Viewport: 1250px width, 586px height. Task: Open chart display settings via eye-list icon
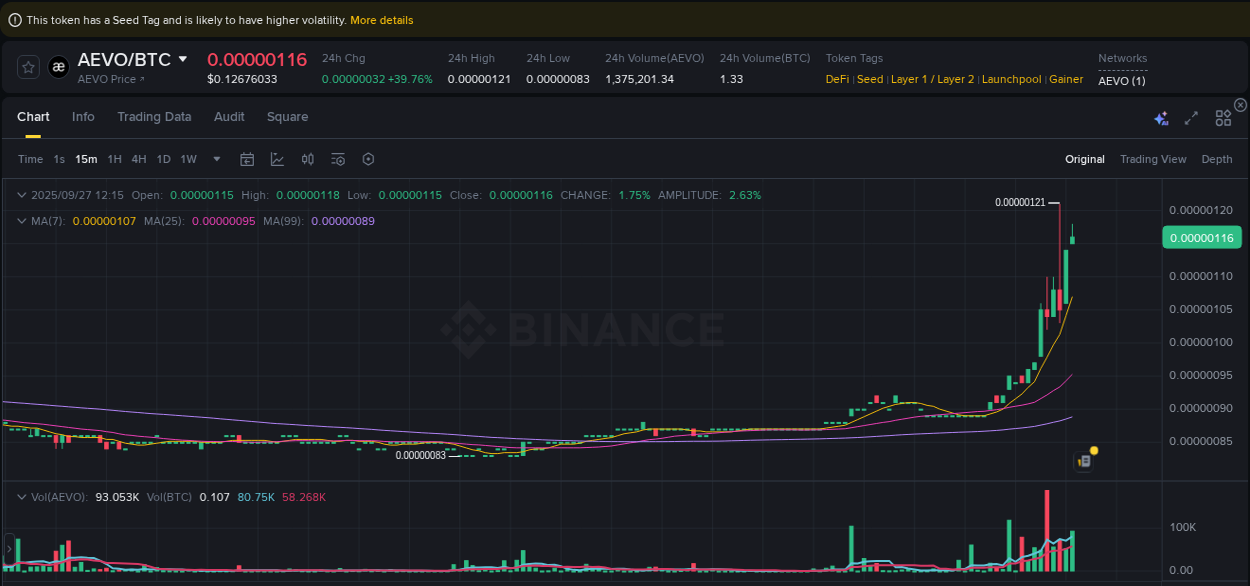pyautogui.click(x=337, y=159)
